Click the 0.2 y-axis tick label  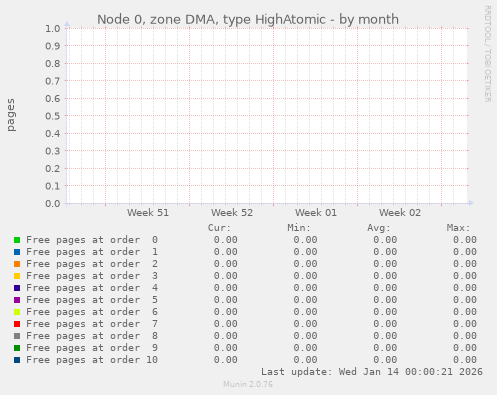[x=53, y=168]
